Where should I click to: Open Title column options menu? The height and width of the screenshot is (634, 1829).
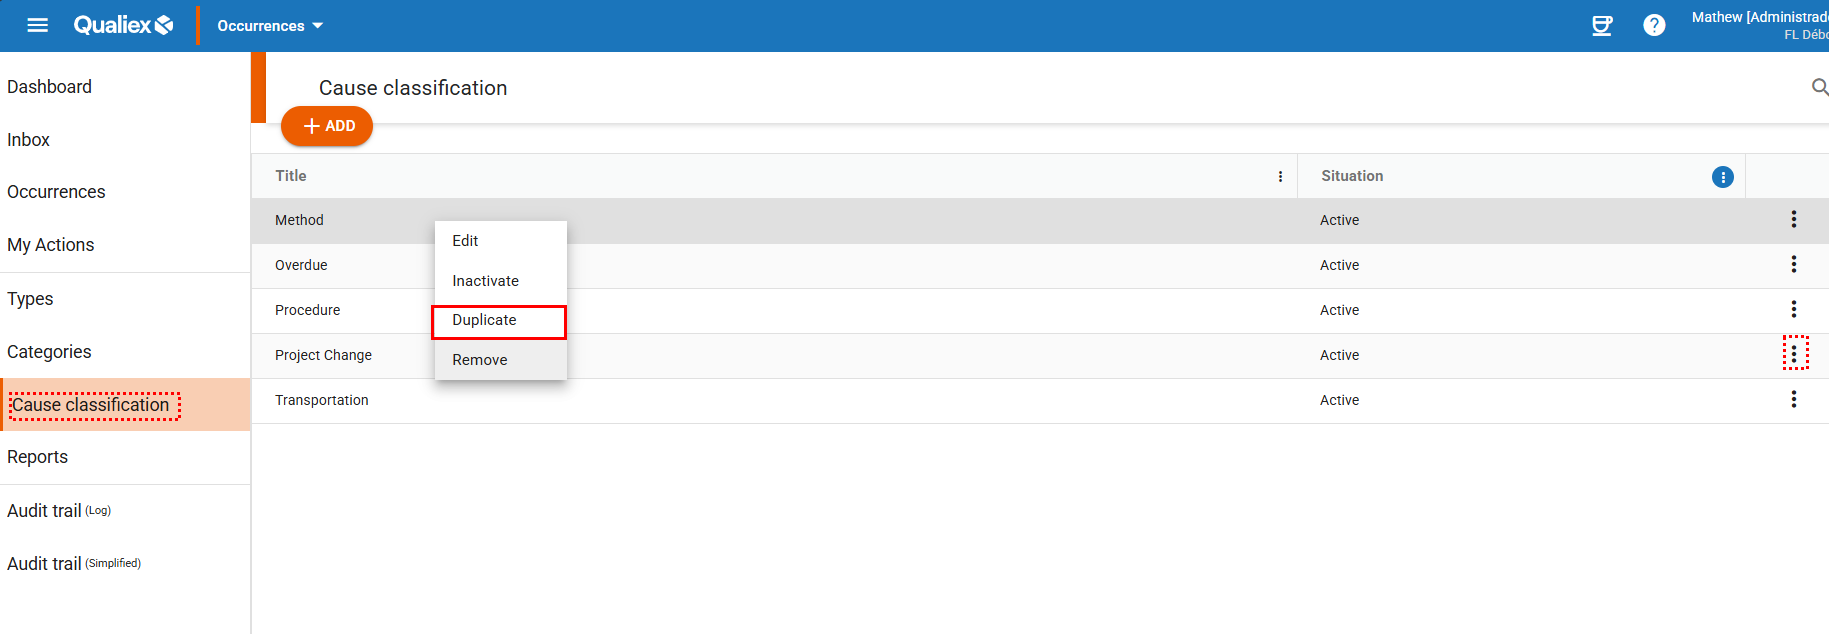(1280, 177)
